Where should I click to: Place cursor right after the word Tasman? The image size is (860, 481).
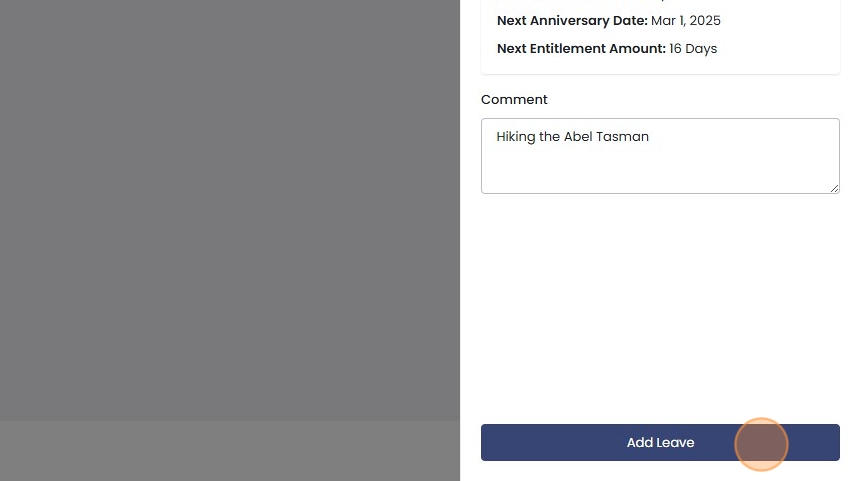(x=651, y=137)
